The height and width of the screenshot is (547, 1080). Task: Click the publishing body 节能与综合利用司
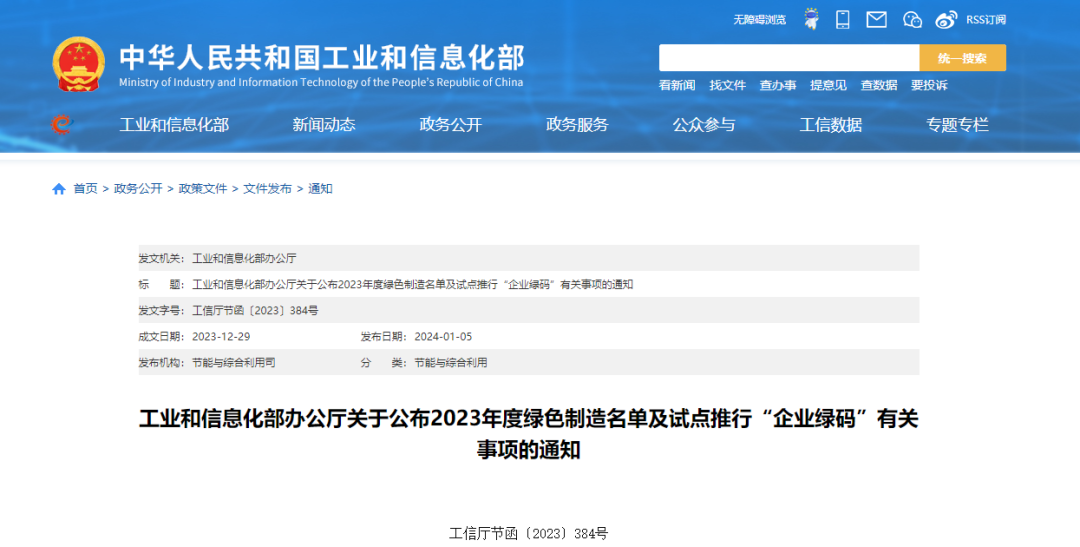click(x=233, y=363)
